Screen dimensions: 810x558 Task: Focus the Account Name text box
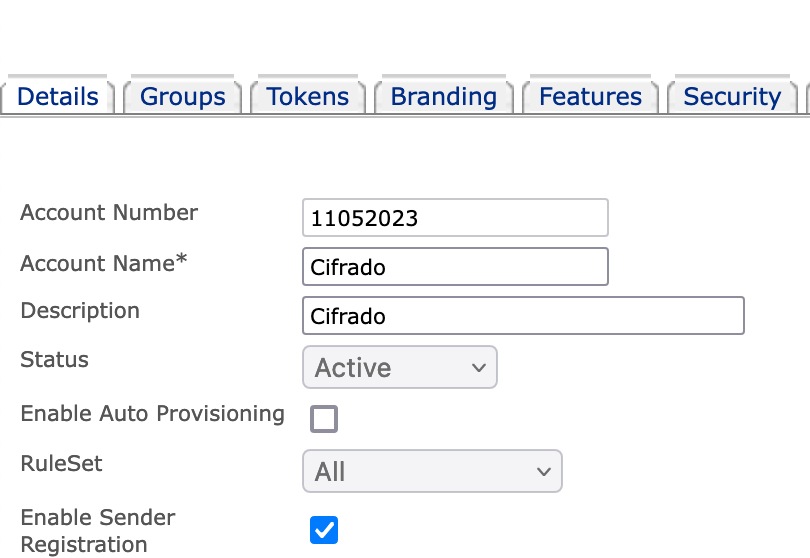455,267
